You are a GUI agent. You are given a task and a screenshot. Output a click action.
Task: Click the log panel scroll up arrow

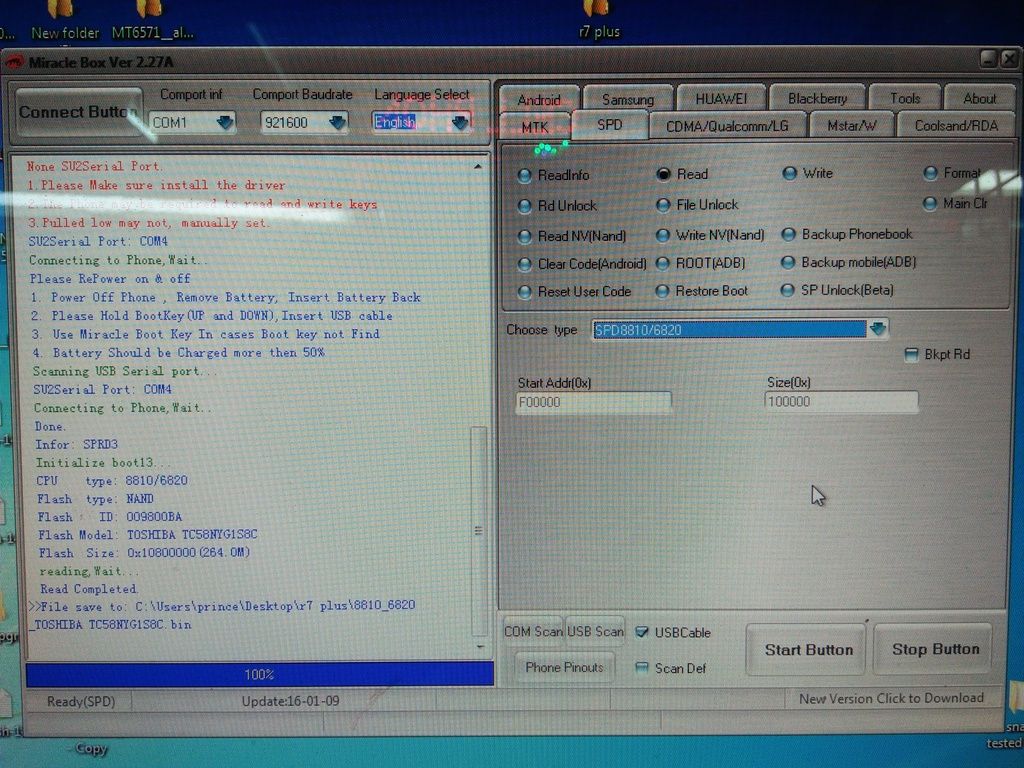(x=478, y=167)
